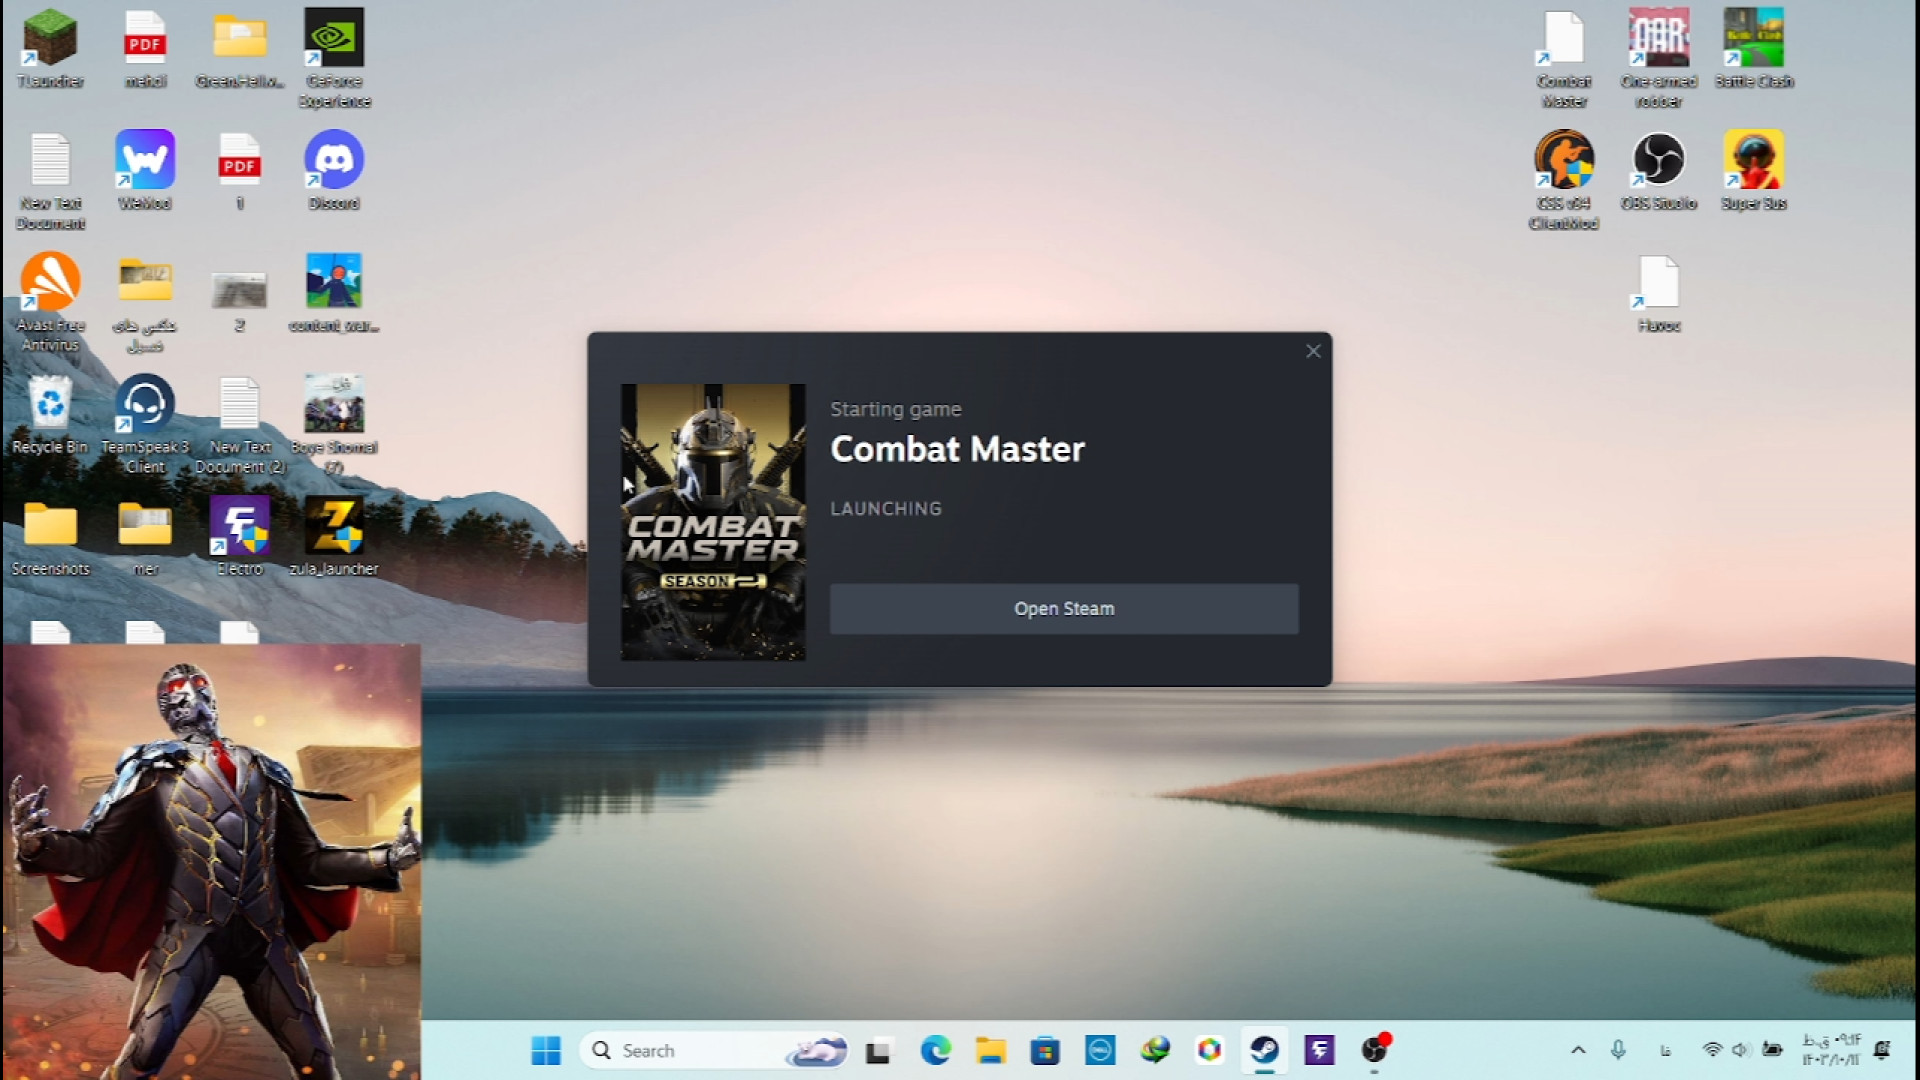This screenshot has width=1920, height=1080.
Task: Open the Recycle Bin
Action: pyautogui.click(x=50, y=414)
